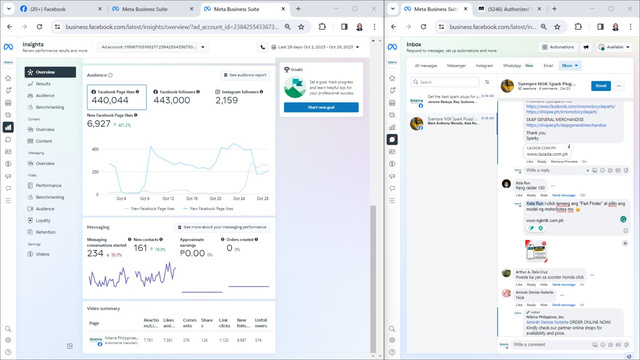Open Results in Insights navigation

click(x=43, y=84)
